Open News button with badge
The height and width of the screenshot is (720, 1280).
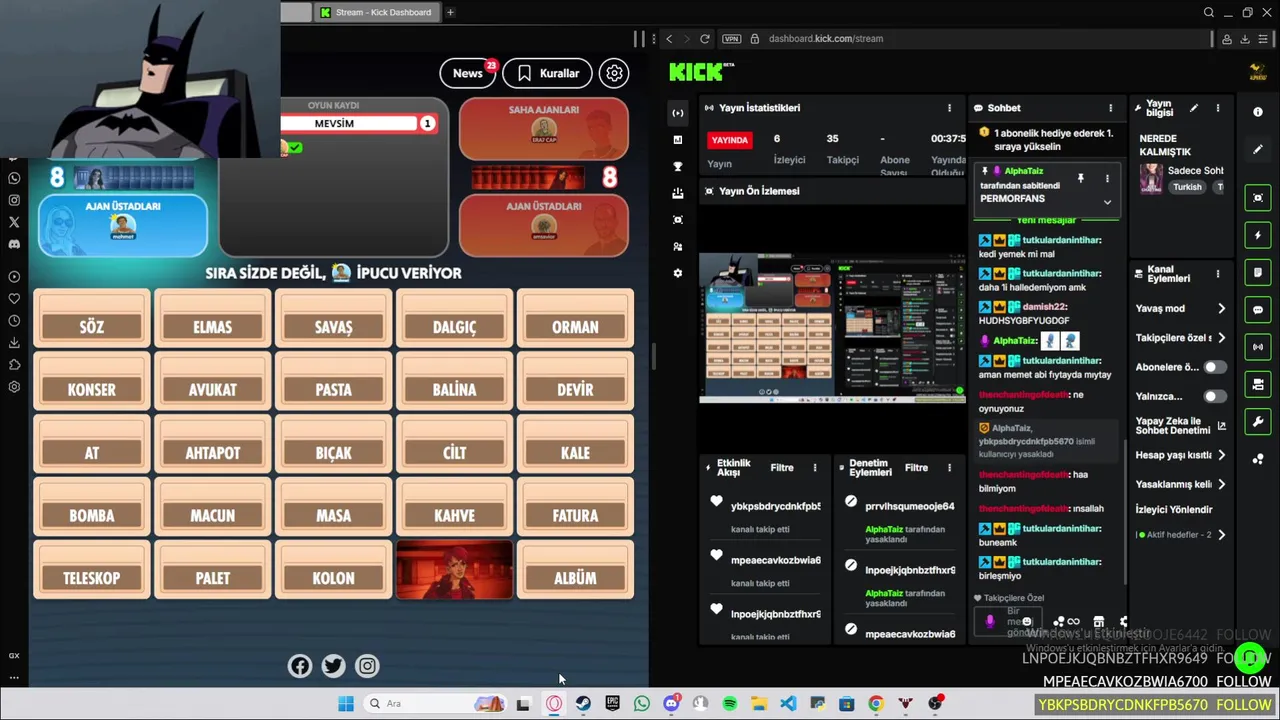click(x=468, y=73)
